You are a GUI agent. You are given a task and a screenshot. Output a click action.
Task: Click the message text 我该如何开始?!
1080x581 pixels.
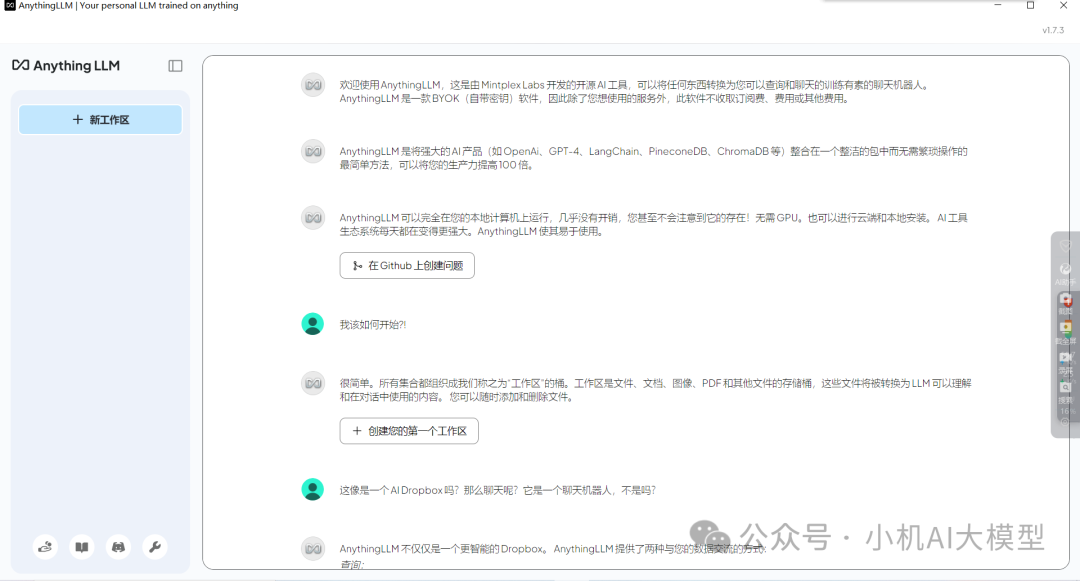tap(373, 325)
